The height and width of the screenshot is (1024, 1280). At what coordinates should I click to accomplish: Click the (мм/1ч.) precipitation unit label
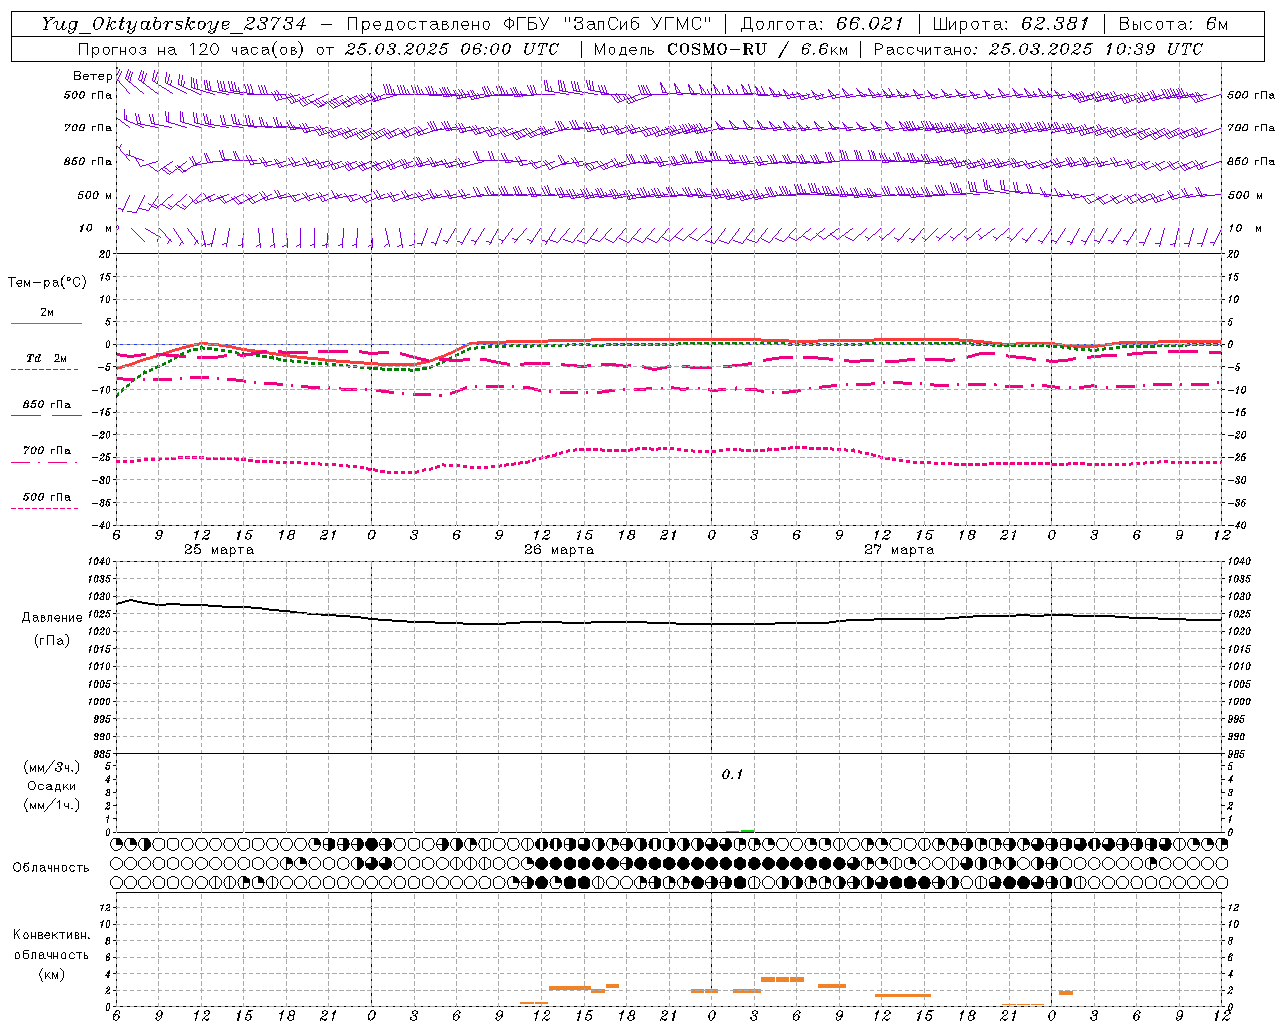point(51,805)
